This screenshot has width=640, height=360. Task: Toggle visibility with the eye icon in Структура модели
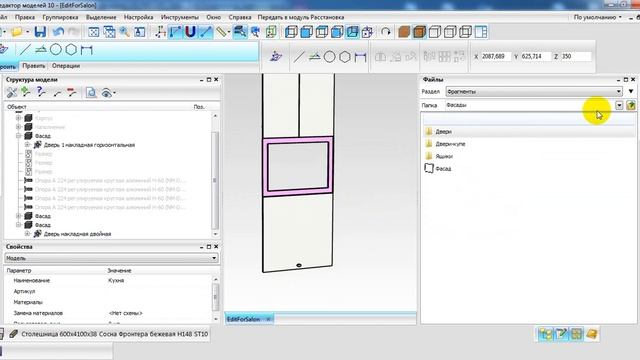click(x=106, y=93)
